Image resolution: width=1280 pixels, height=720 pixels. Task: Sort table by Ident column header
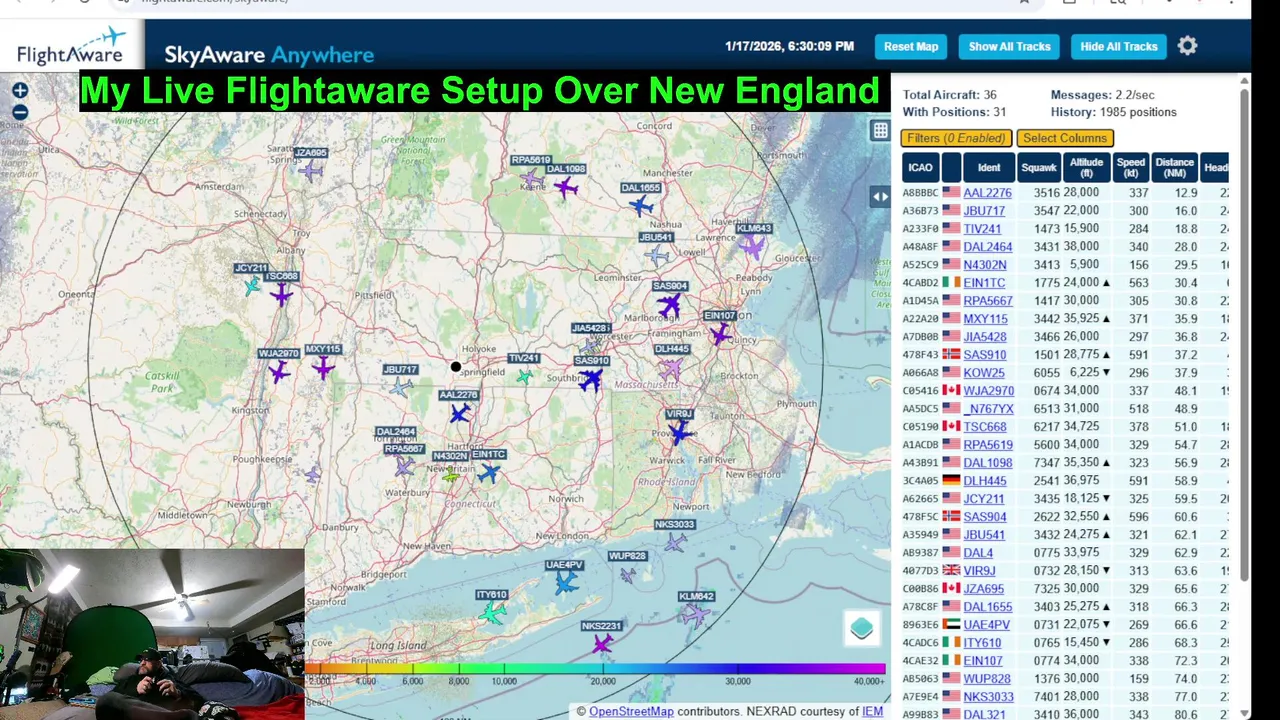coord(989,167)
